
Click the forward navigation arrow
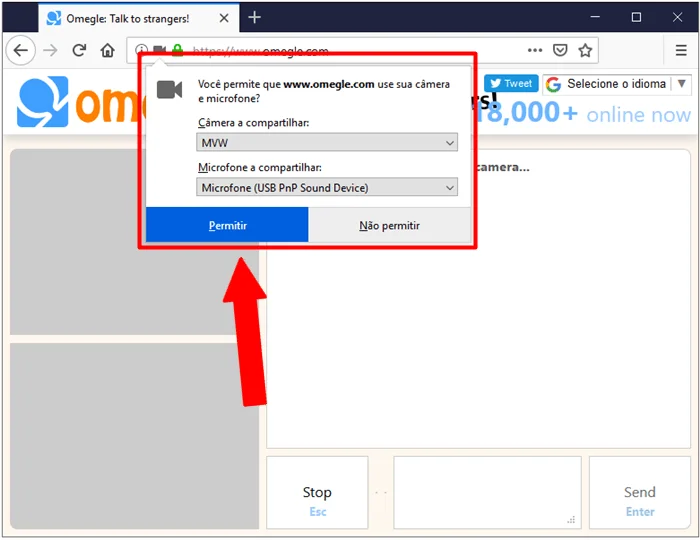tap(50, 50)
